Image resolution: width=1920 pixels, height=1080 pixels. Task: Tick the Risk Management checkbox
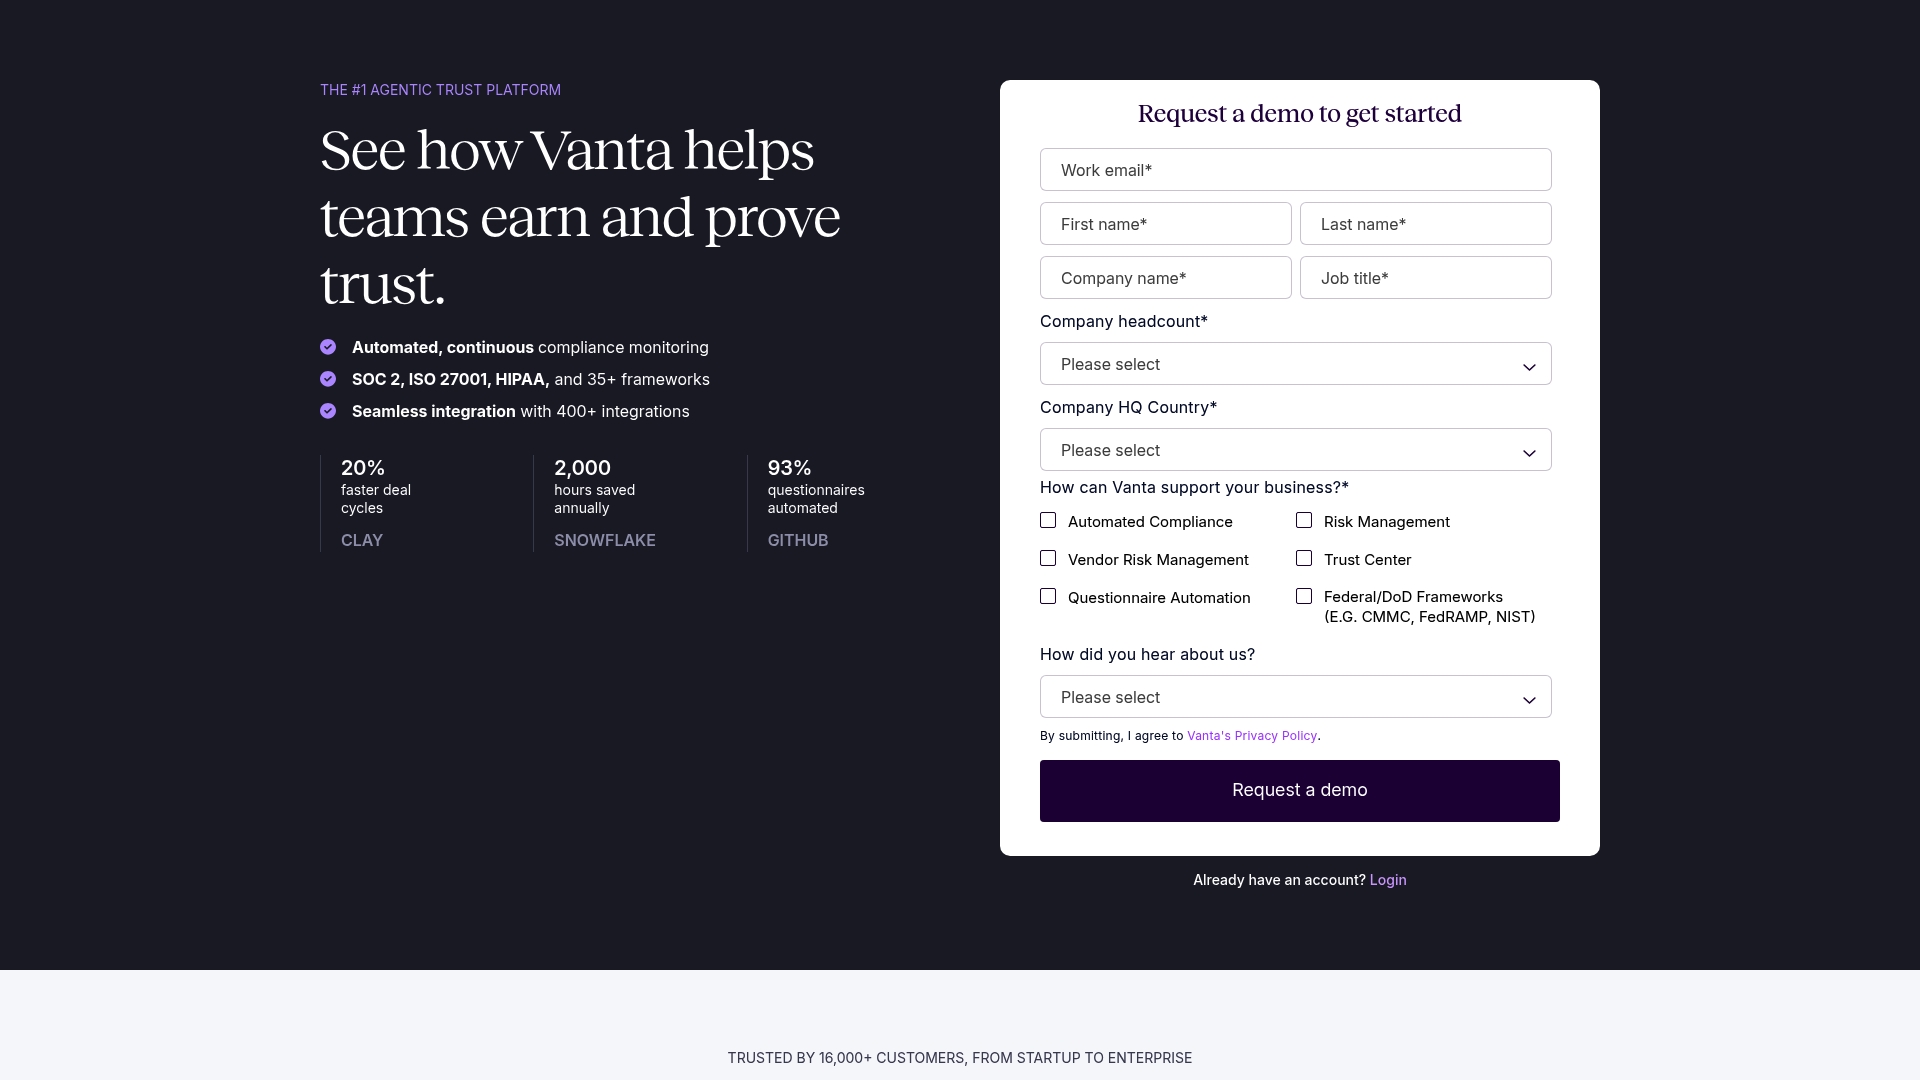click(1304, 520)
